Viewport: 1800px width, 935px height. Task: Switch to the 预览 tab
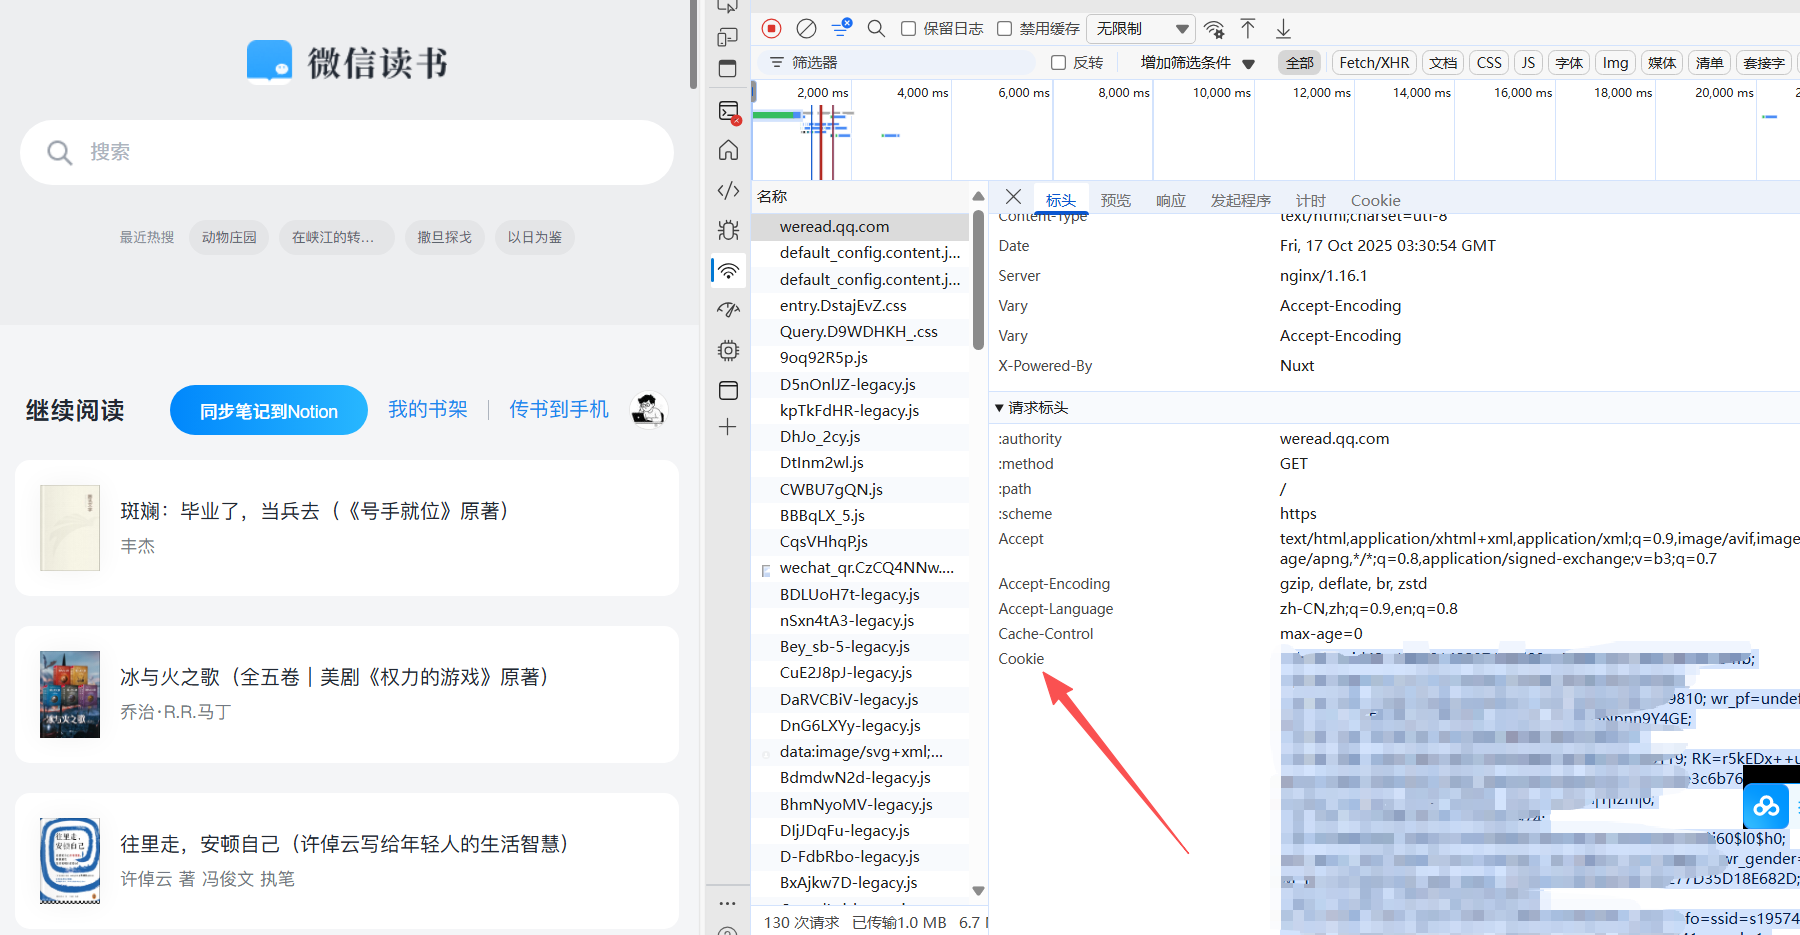[1115, 200]
